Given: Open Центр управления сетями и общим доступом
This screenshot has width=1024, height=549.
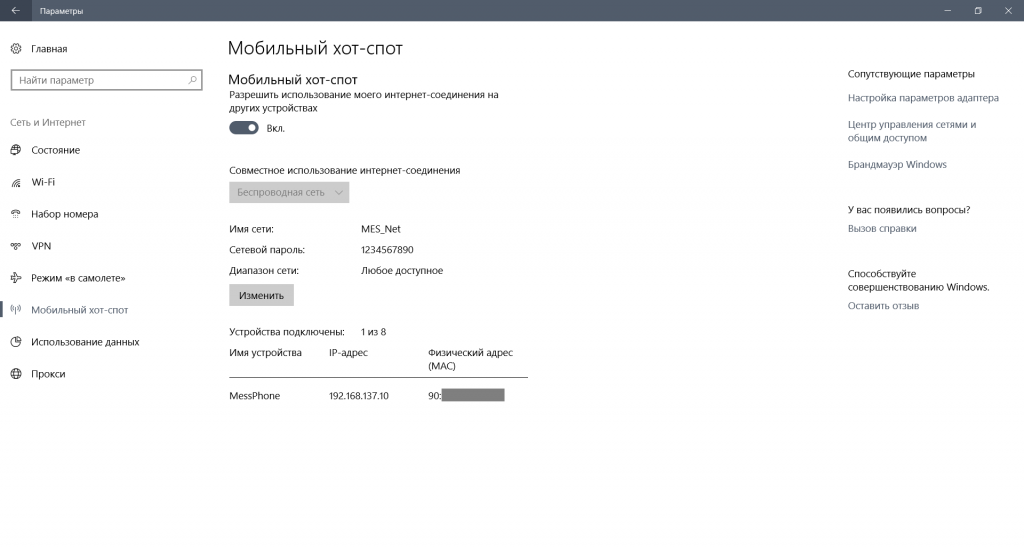Looking at the screenshot, I should (912, 131).
